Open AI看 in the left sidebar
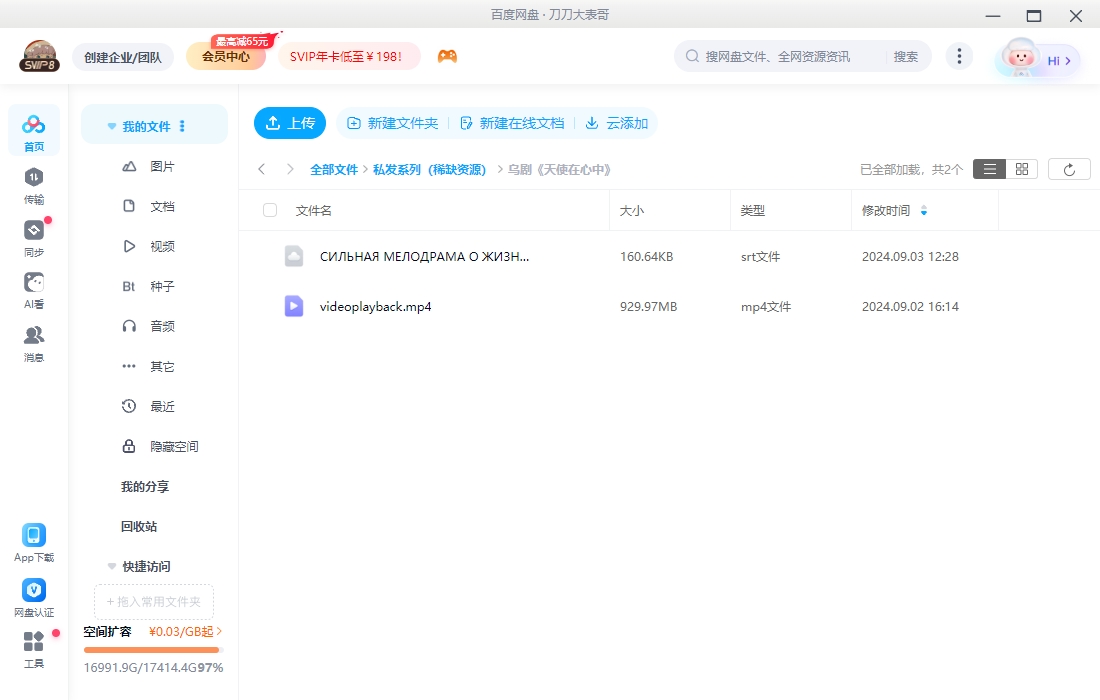This screenshot has height=700, width=1100. click(33, 290)
